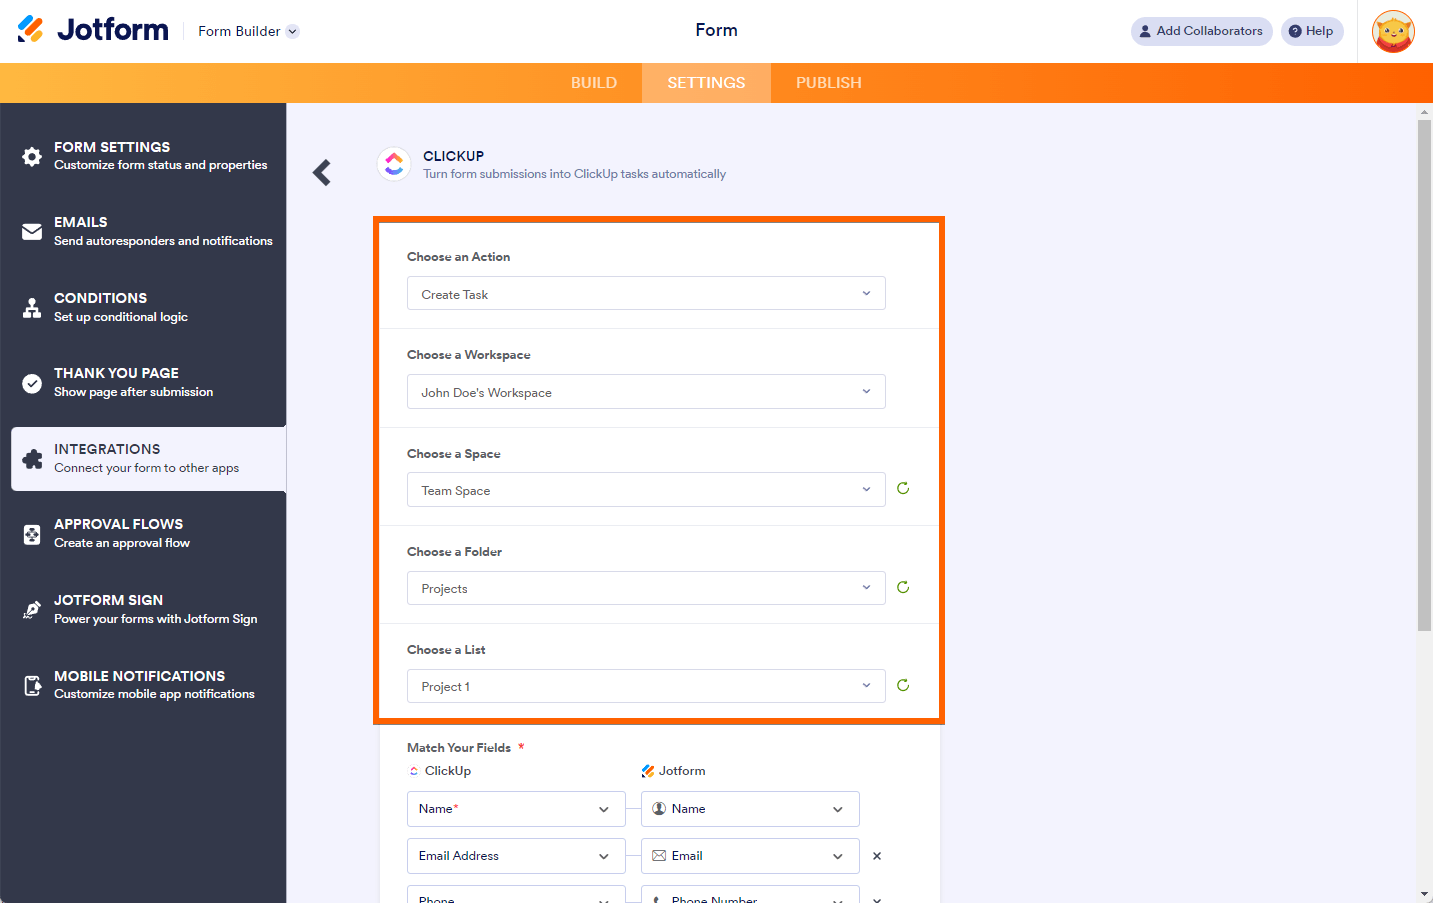Open the Choose a Space dropdown
The height and width of the screenshot is (903, 1433).
[646, 490]
